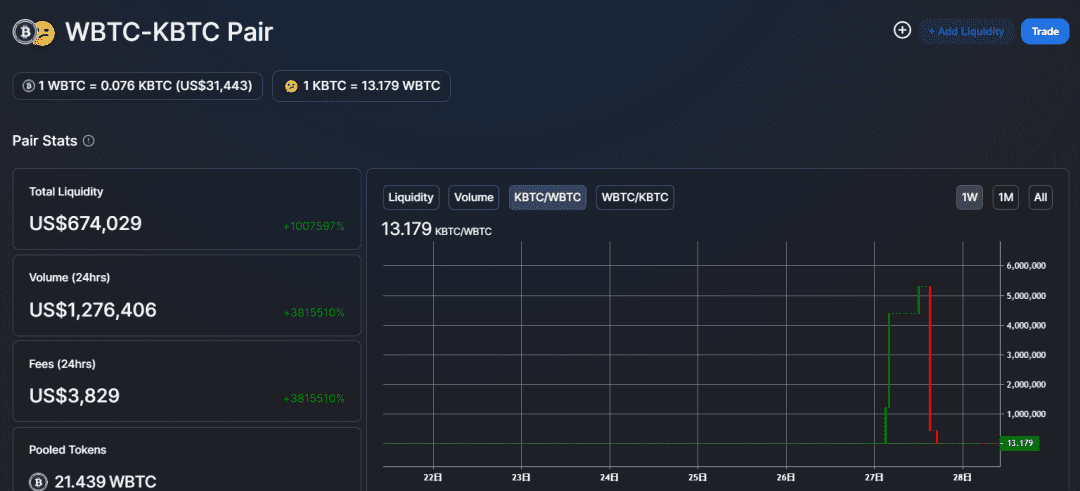Show the KBTC/WBTC price chart

click(548, 198)
